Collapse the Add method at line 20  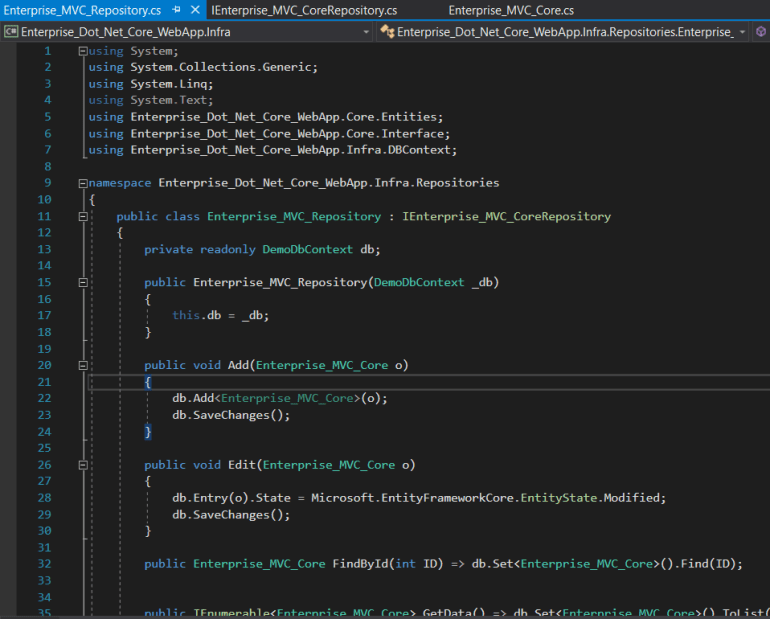point(83,365)
